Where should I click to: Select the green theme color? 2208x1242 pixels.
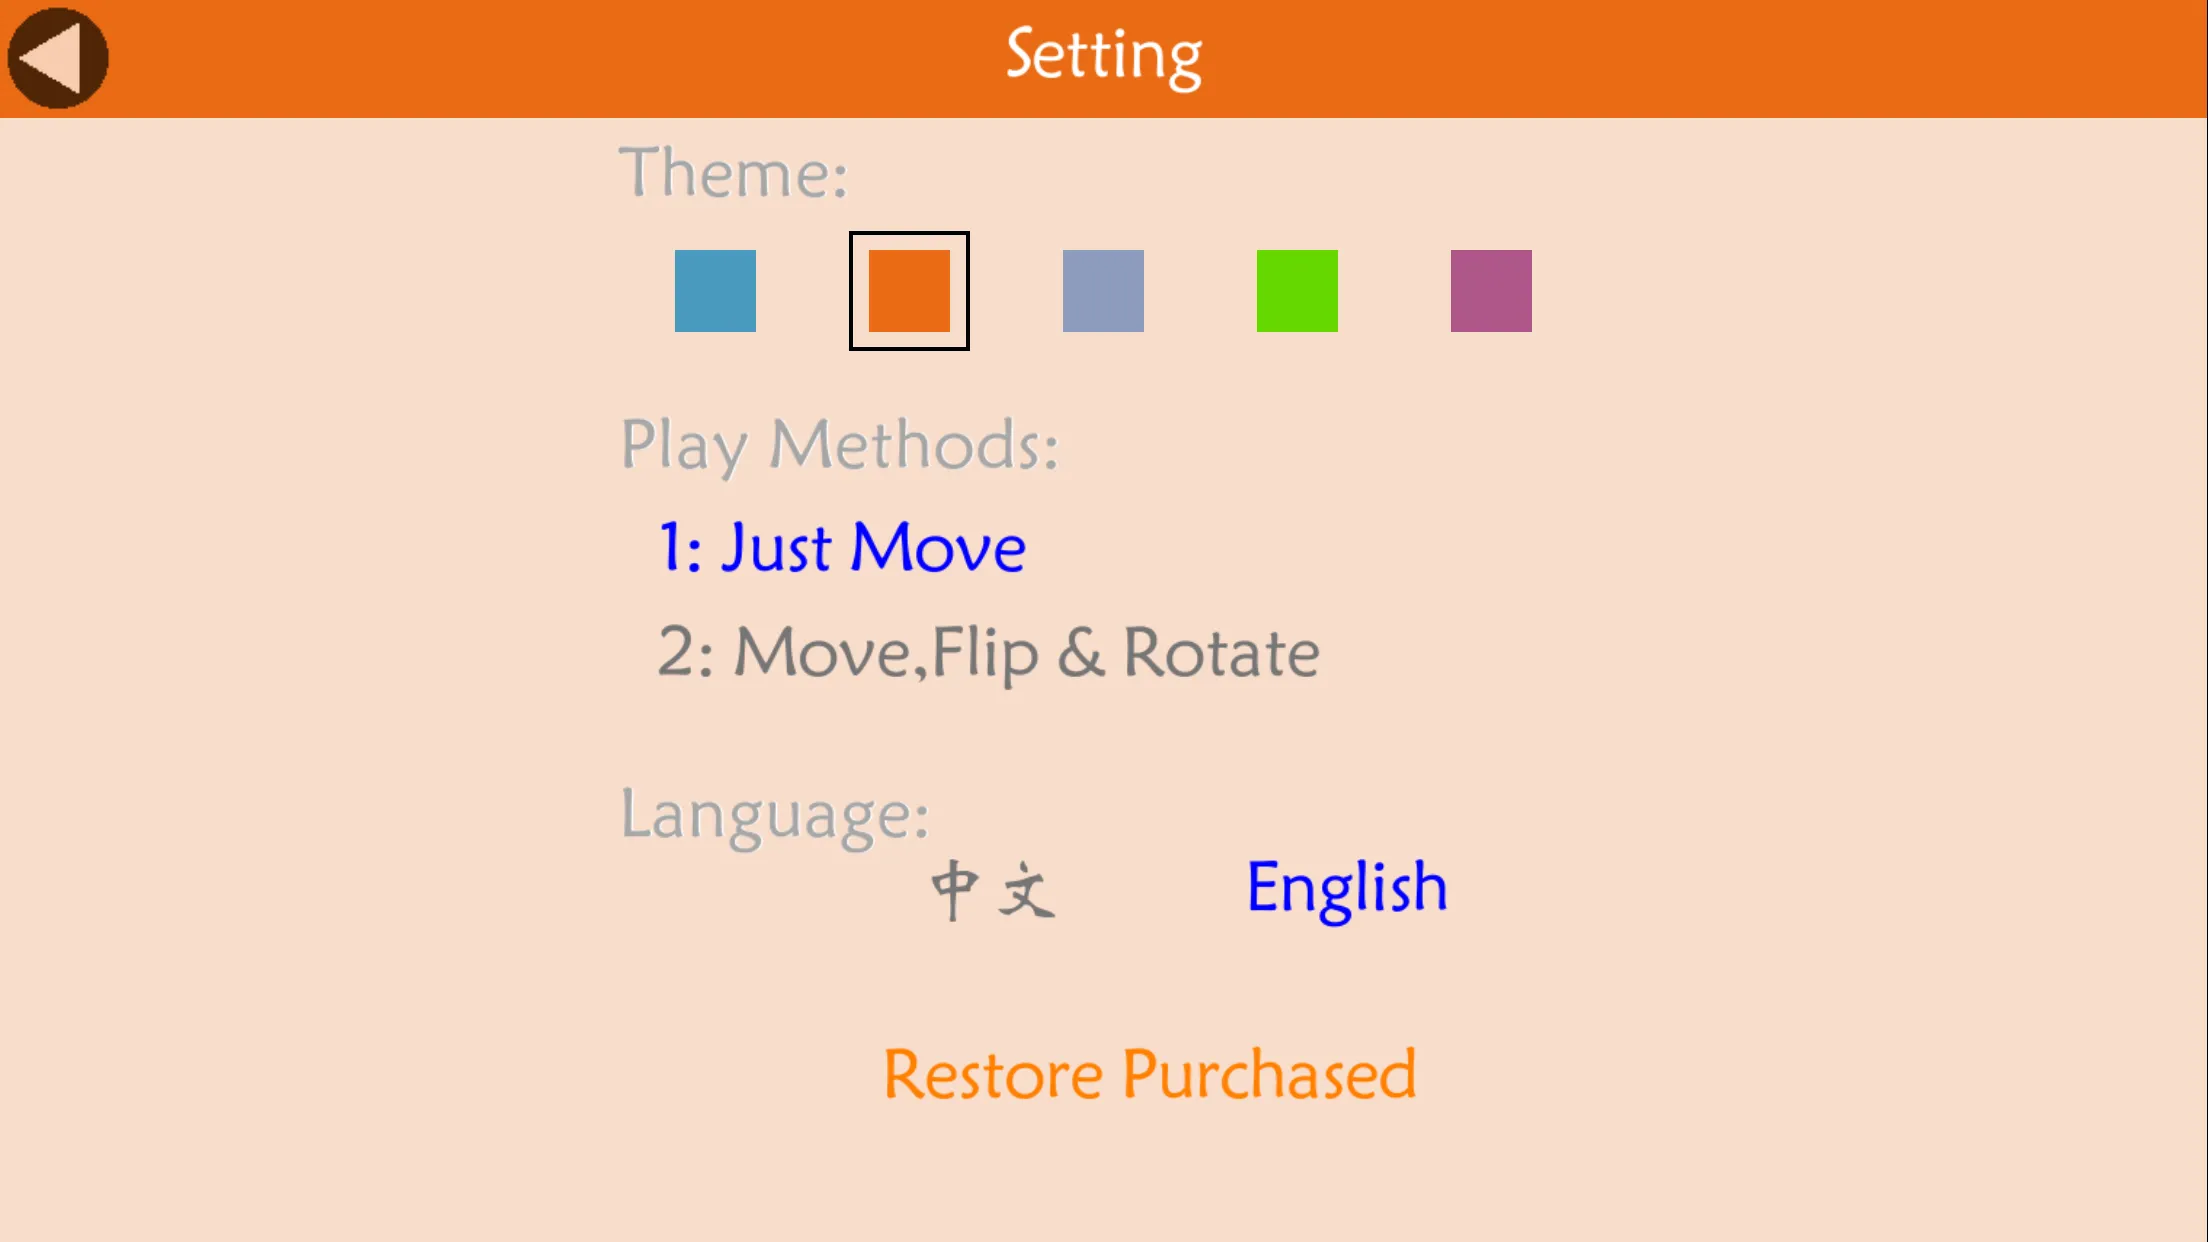[x=1297, y=291]
